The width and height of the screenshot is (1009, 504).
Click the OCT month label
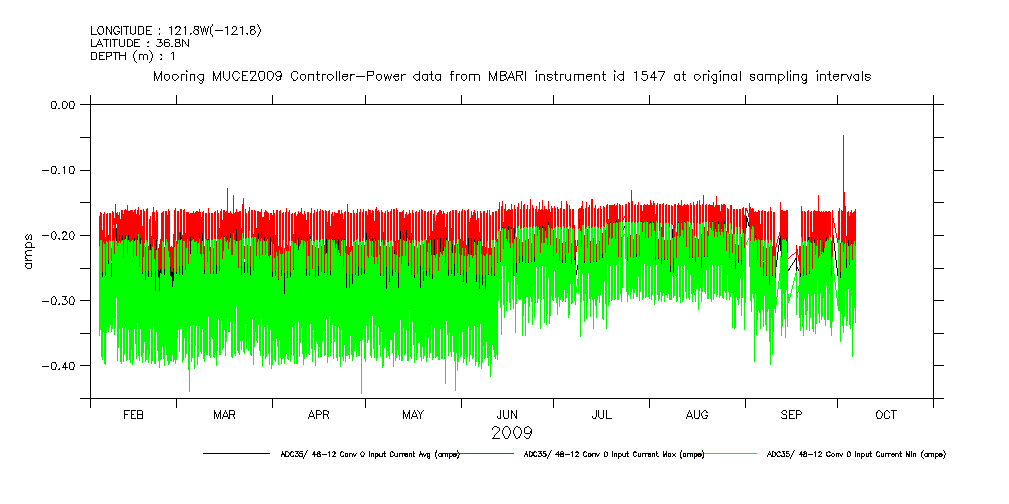[x=886, y=414]
